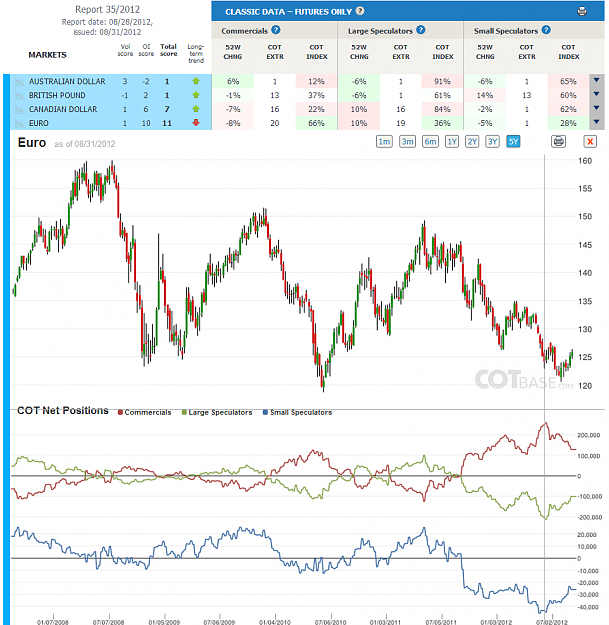The image size is (609, 625).
Task: Close the Euro chart with red X
Action: [x=590, y=141]
